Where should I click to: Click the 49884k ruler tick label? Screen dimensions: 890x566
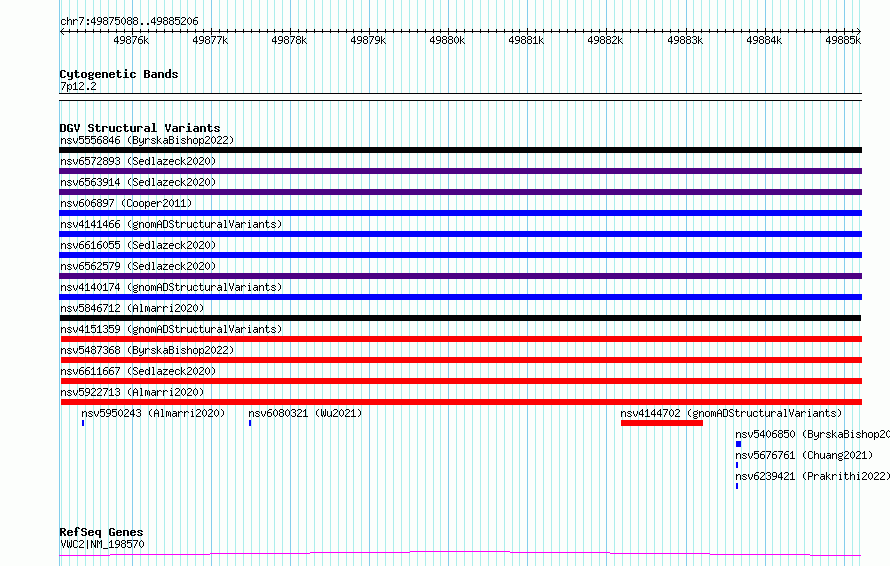click(x=763, y=40)
